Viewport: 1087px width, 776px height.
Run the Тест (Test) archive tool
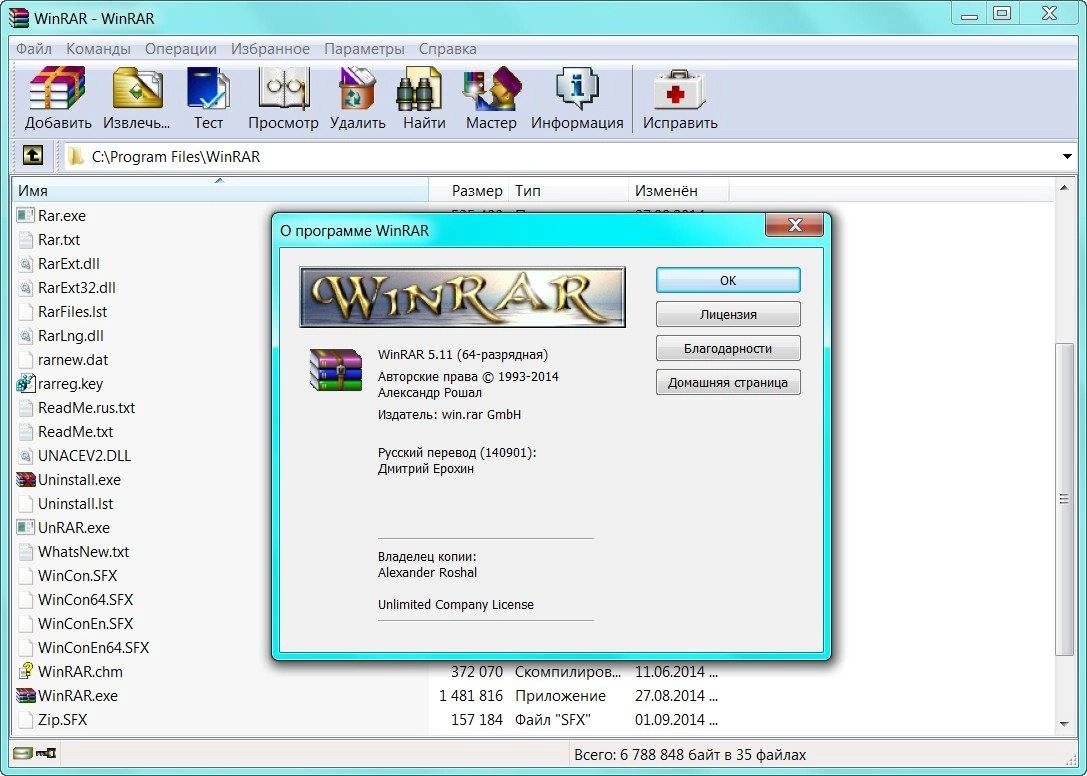tap(208, 98)
